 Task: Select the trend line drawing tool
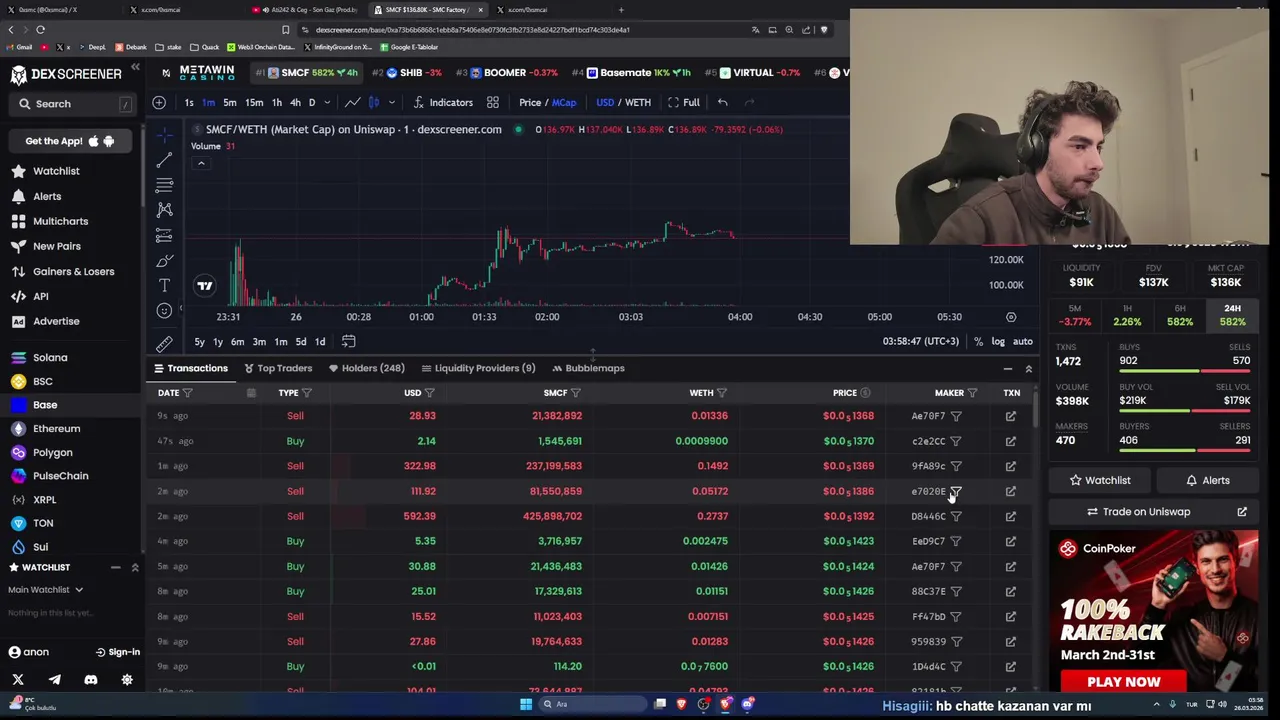[x=165, y=160]
